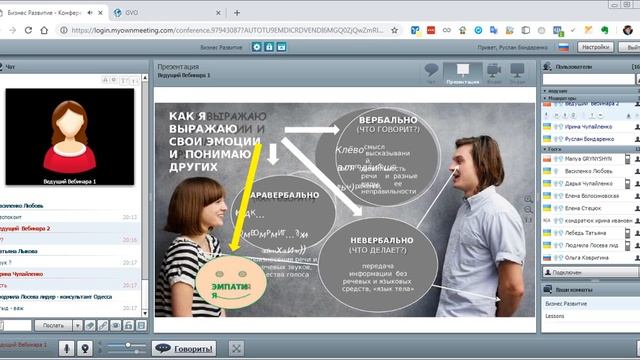Switch to the Видео camera view tab
The width and height of the screenshot is (640, 360).
494,73
